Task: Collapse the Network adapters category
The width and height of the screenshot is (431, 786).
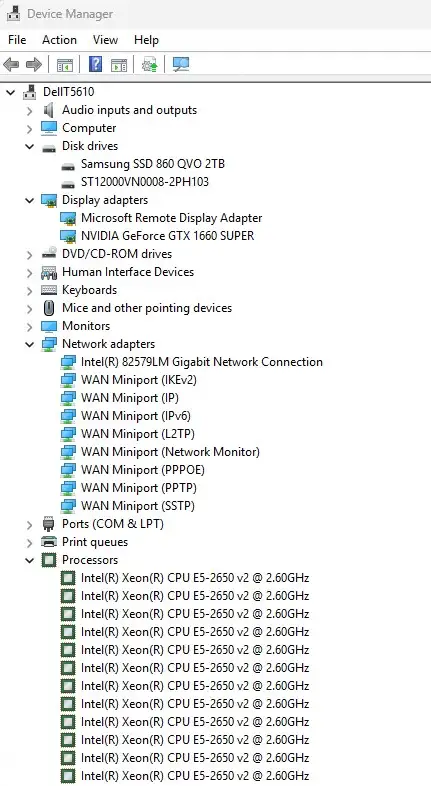Action: click(x=30, y=344)
